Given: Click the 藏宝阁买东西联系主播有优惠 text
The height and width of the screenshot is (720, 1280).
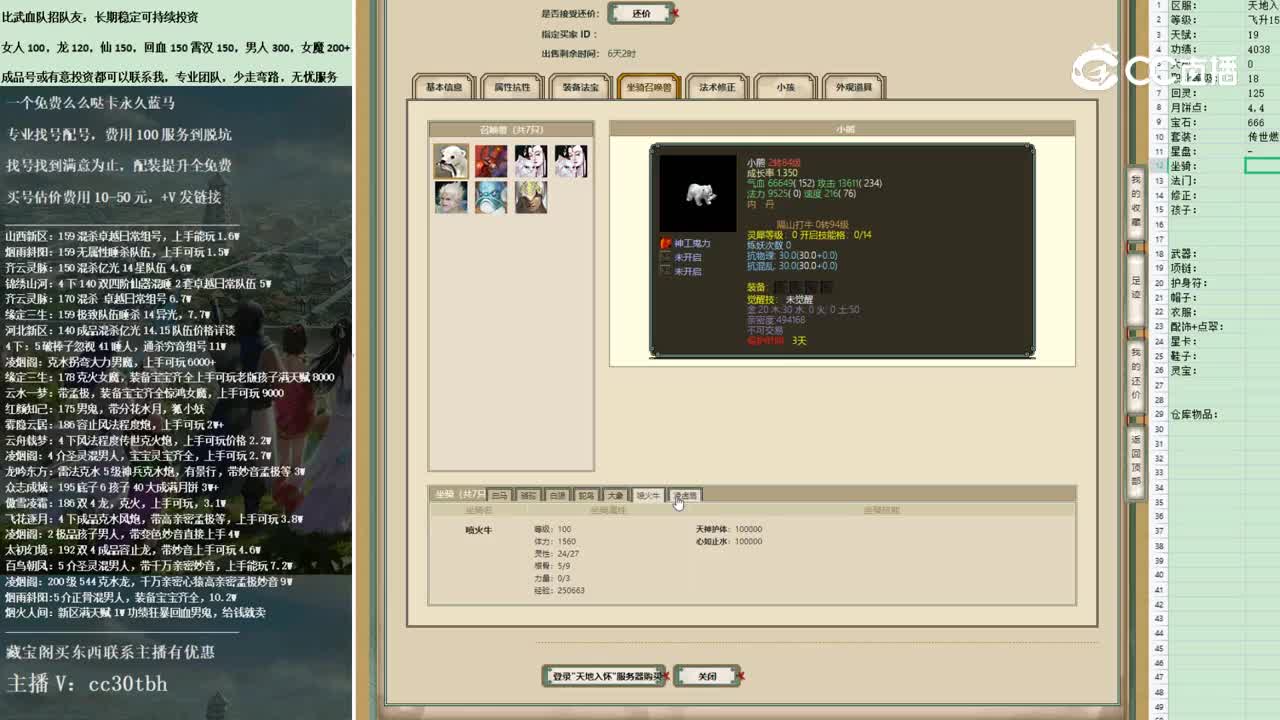Looking at the screenshot, I should 110,652.
